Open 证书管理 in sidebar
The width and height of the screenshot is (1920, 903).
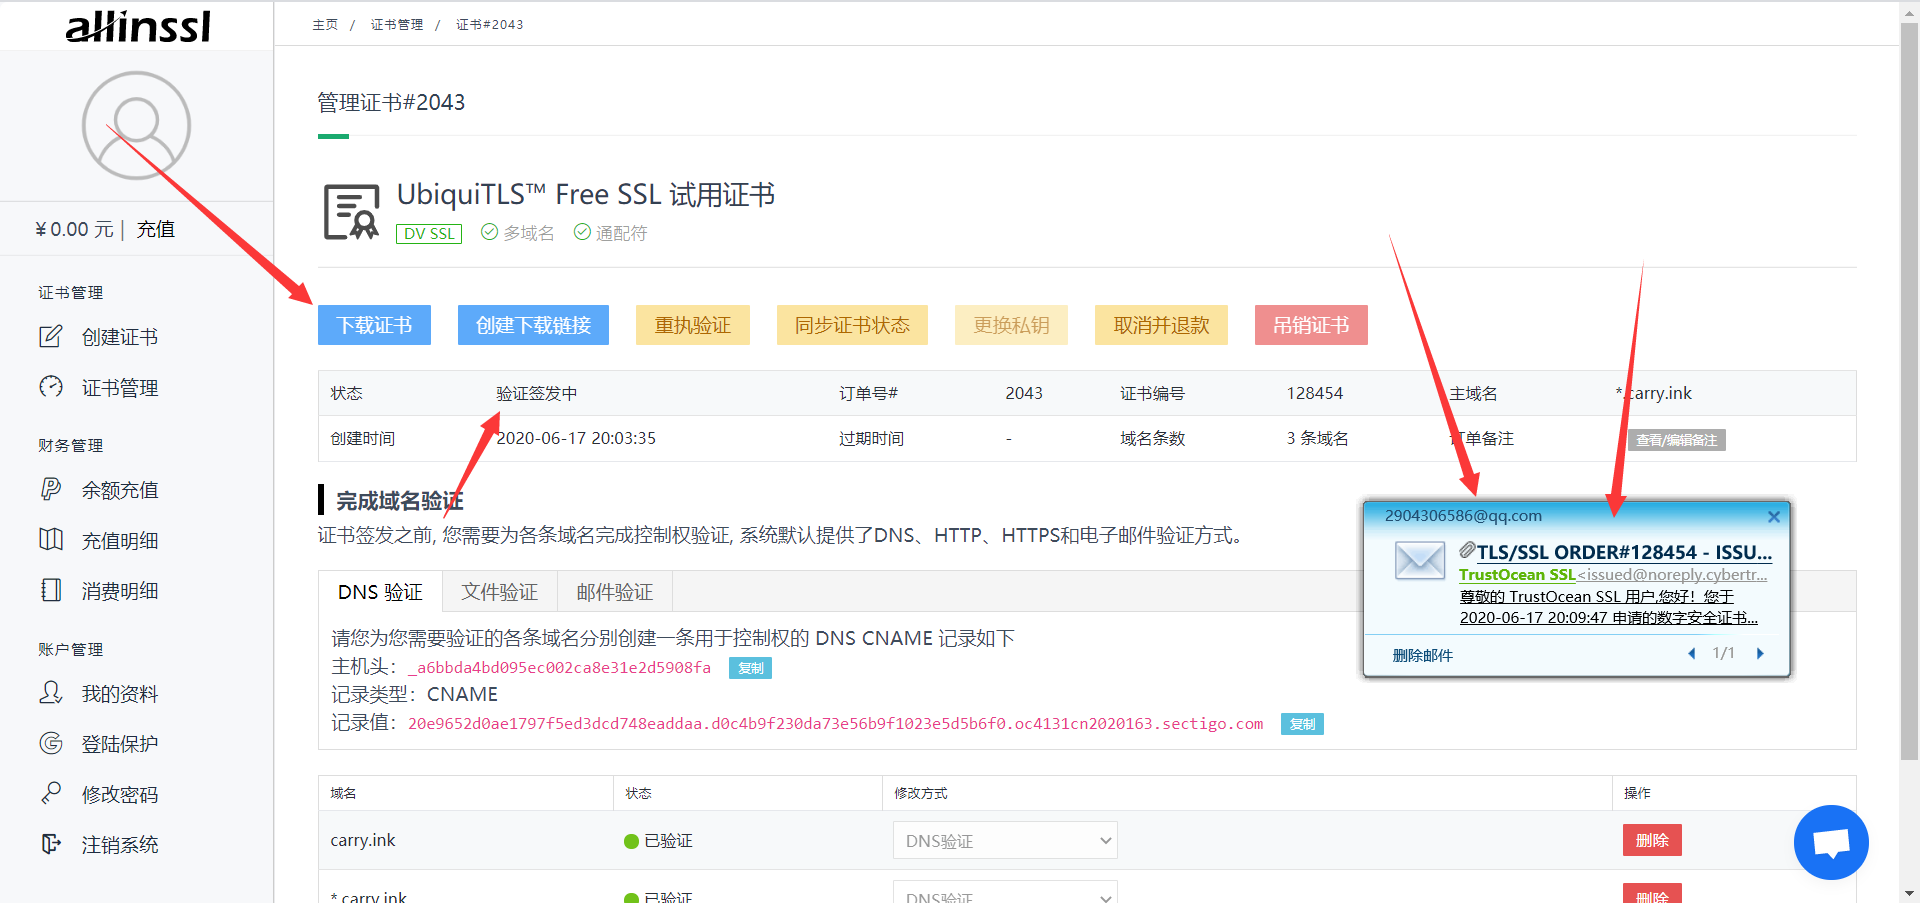pyautogui.click(x=120, y=387)
